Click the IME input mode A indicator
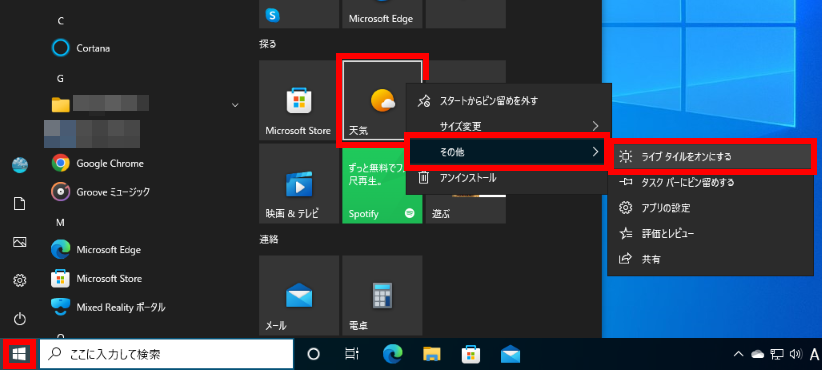 [x=814, y=355]
